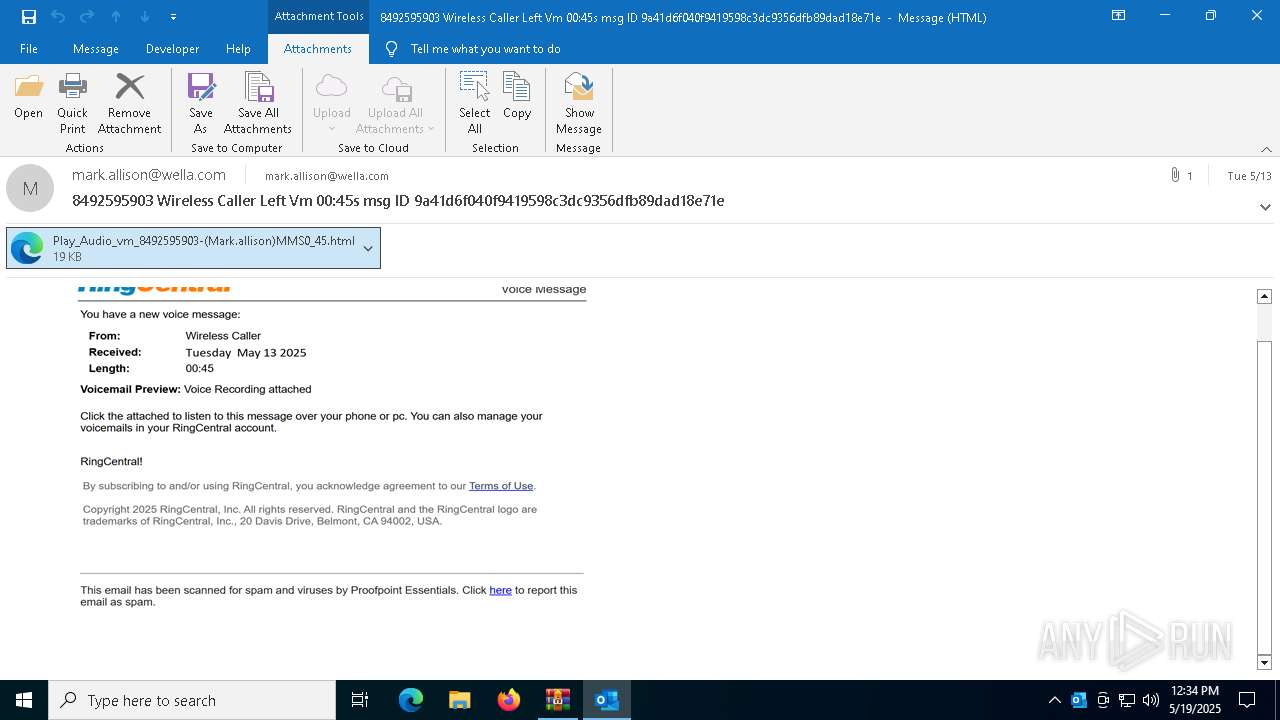Expand the message header chevron
The width and height of the screenshot is (1280, 720).
[x=1265, y=207]
